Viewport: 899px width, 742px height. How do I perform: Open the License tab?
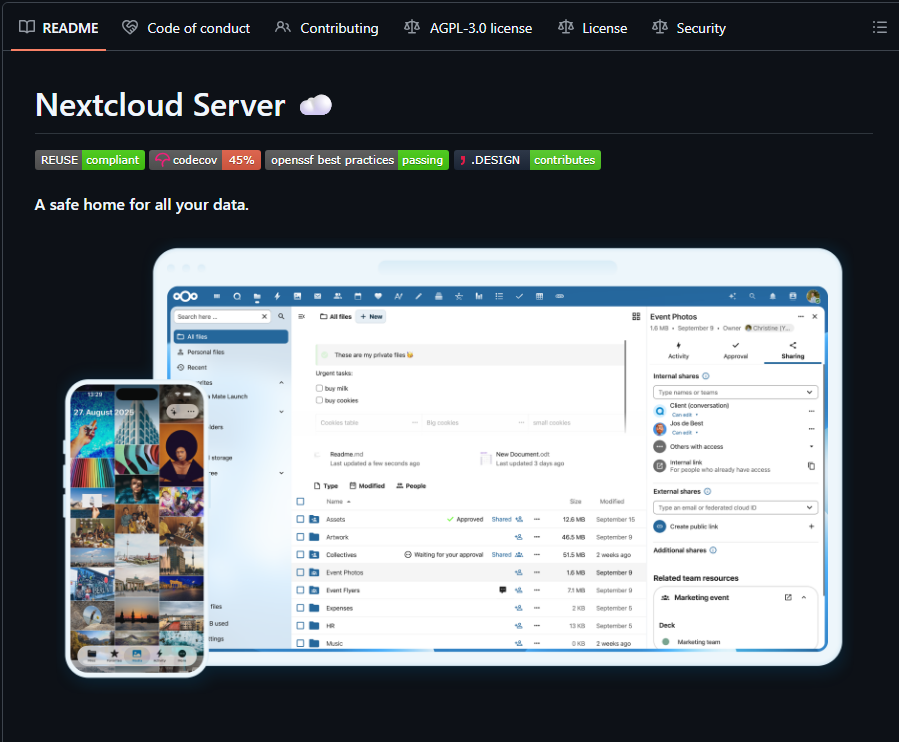593,28
